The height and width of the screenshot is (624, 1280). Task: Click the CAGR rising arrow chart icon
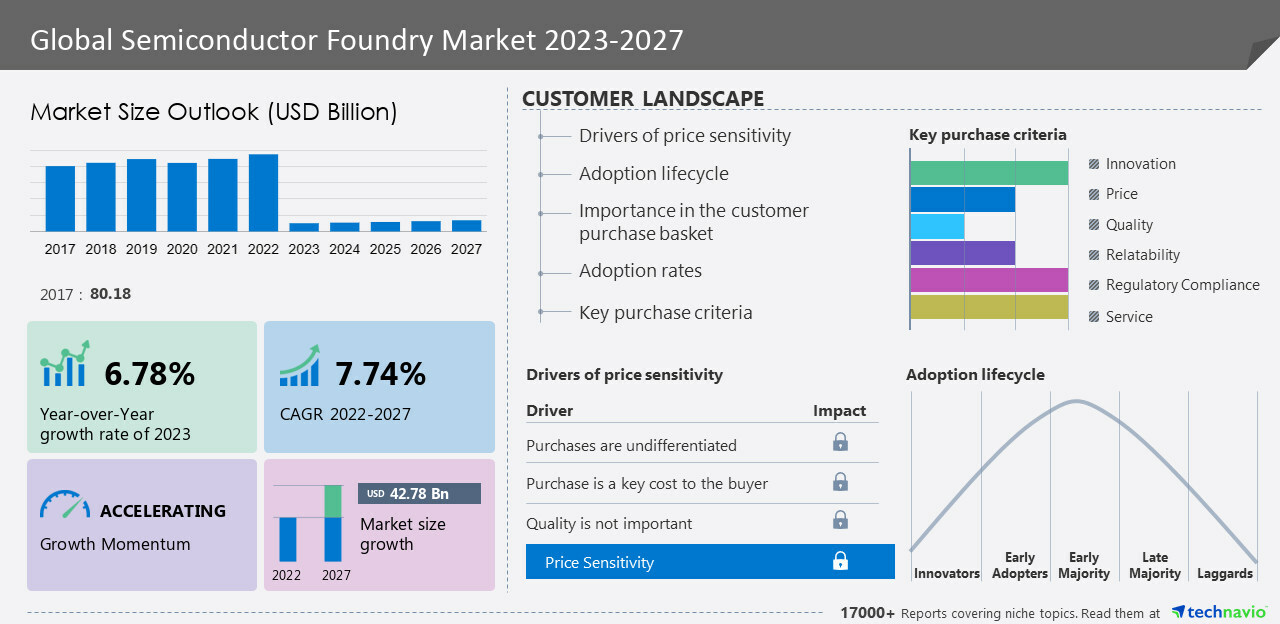click(300, 366)
